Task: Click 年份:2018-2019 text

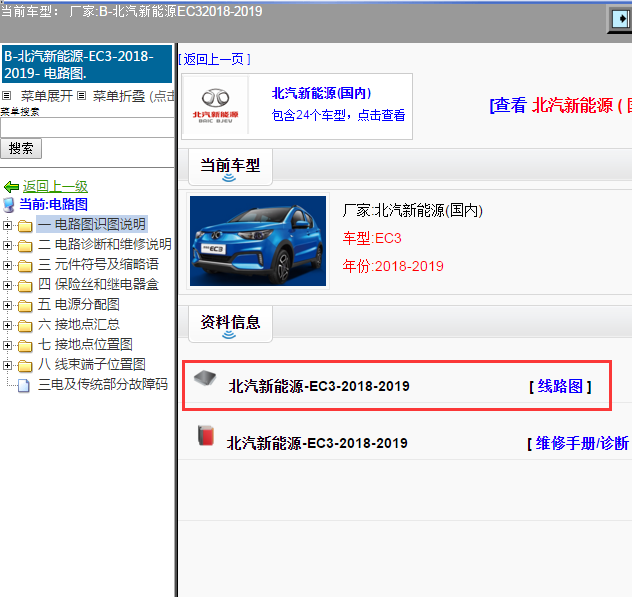Action: 393,266
